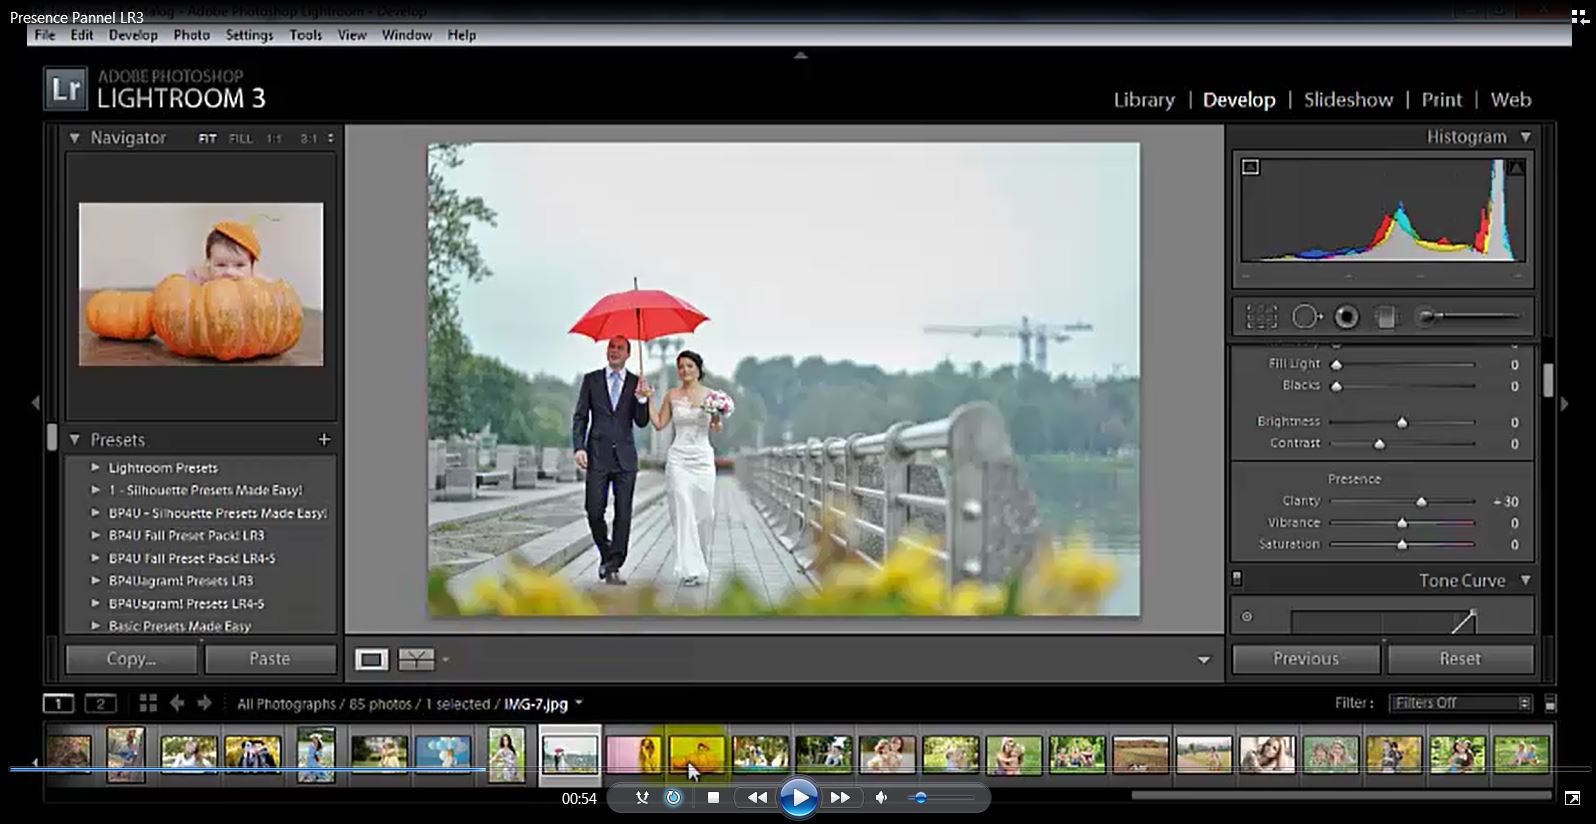Stop the video playback

click(713, 797)
